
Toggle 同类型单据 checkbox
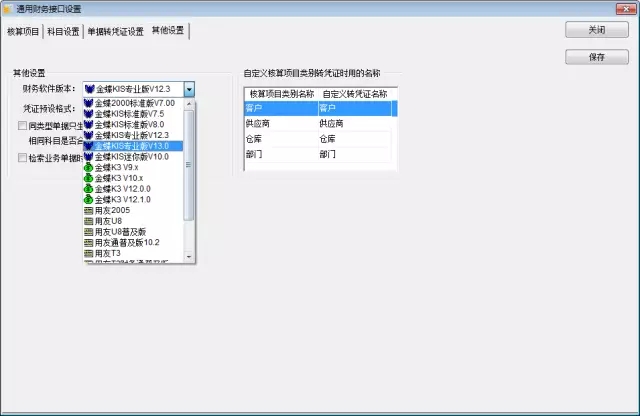22,126
